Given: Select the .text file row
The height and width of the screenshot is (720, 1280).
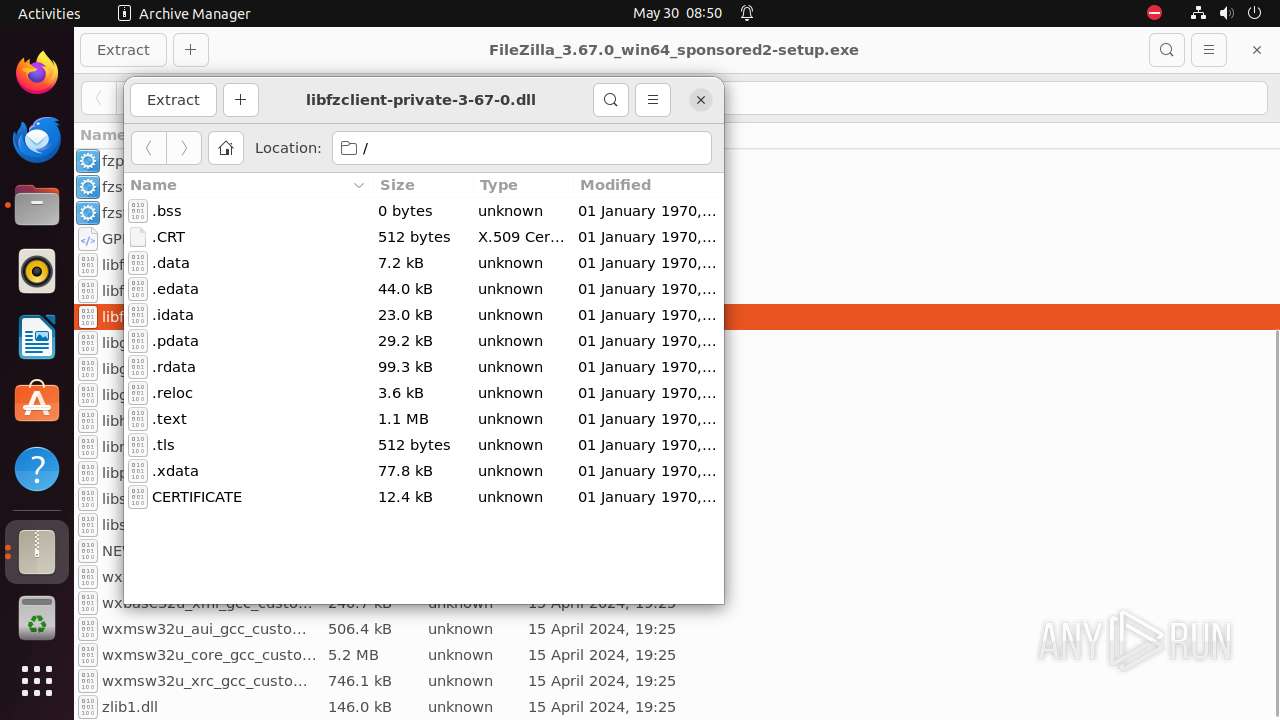Looking at the screenshot, I should click(424, 419).
